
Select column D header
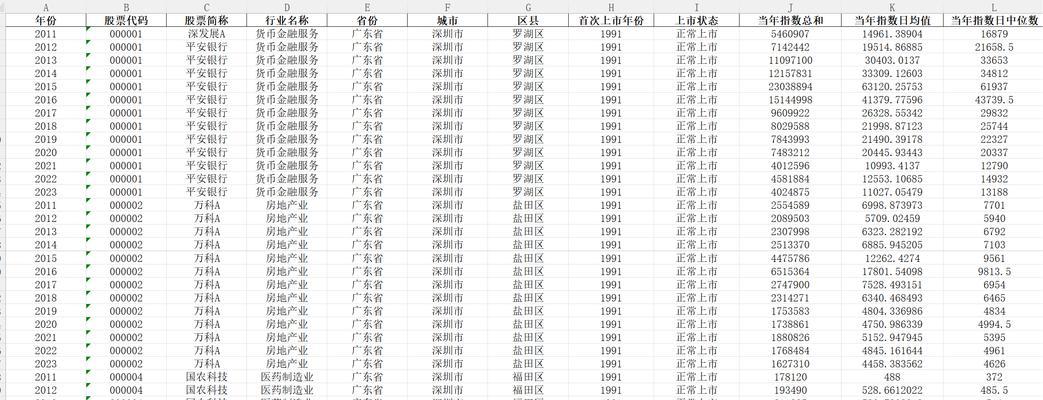pos(287,7)
